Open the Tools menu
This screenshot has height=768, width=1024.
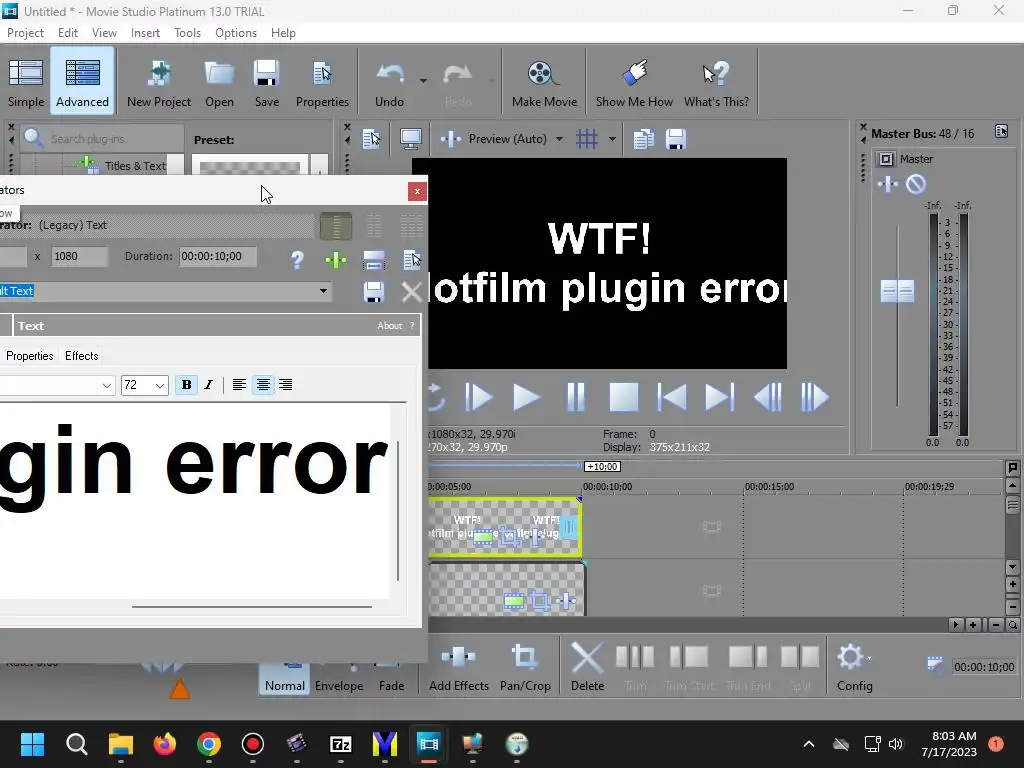(x=187, y=33)
